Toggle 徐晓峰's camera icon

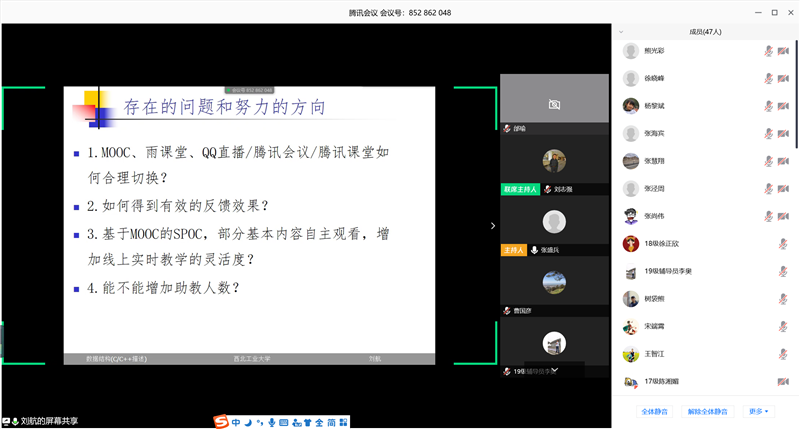coord(783,79)
